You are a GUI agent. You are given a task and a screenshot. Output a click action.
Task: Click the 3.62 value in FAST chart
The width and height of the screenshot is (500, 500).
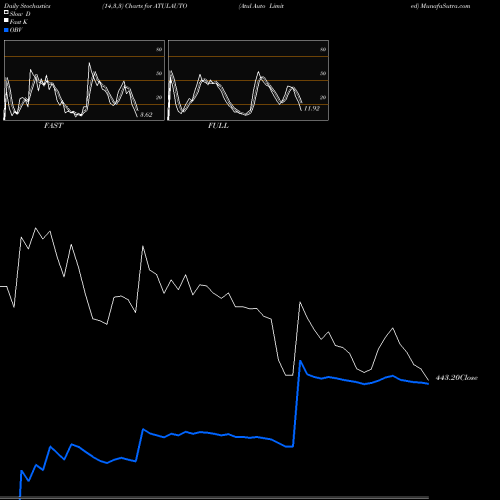146,115
